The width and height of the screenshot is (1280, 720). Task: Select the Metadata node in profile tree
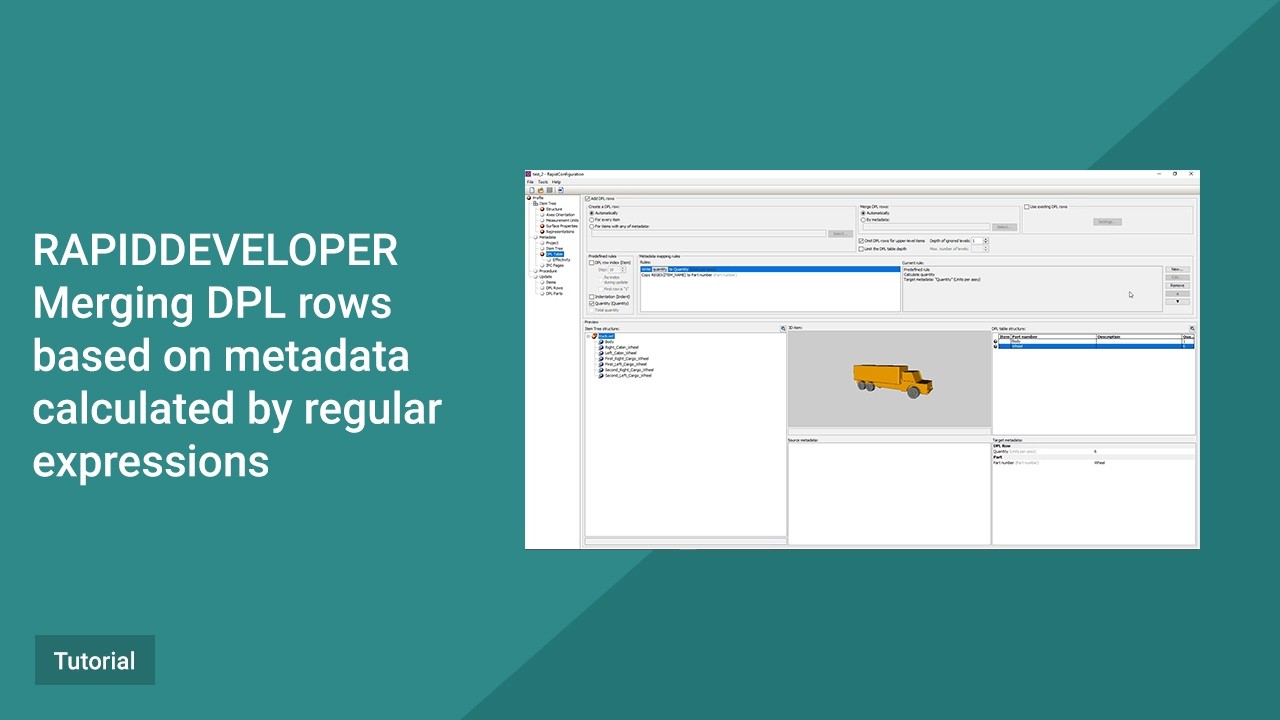[548, 237]
